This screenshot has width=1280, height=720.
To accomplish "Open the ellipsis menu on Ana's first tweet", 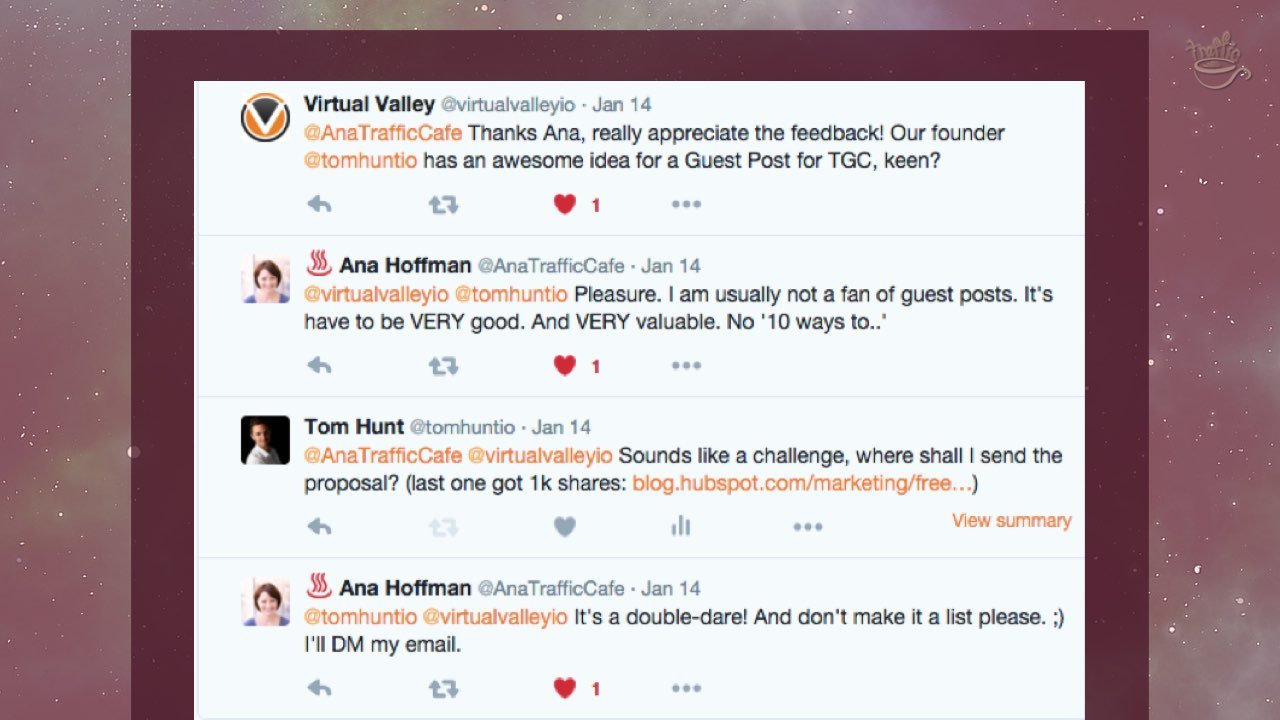I will (x=686, y=366).
